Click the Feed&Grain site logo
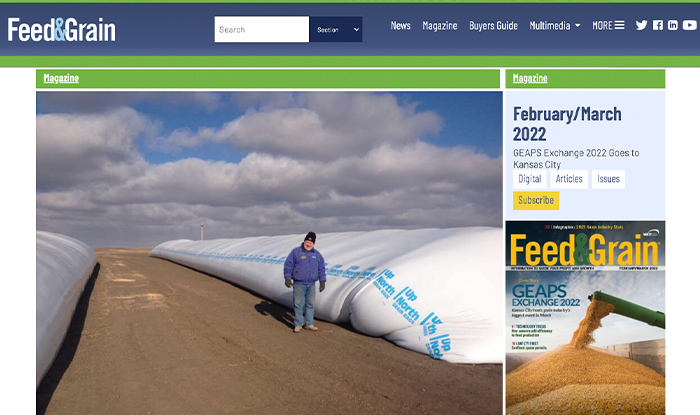The image size is (700, 415). [x=62, y=30]
